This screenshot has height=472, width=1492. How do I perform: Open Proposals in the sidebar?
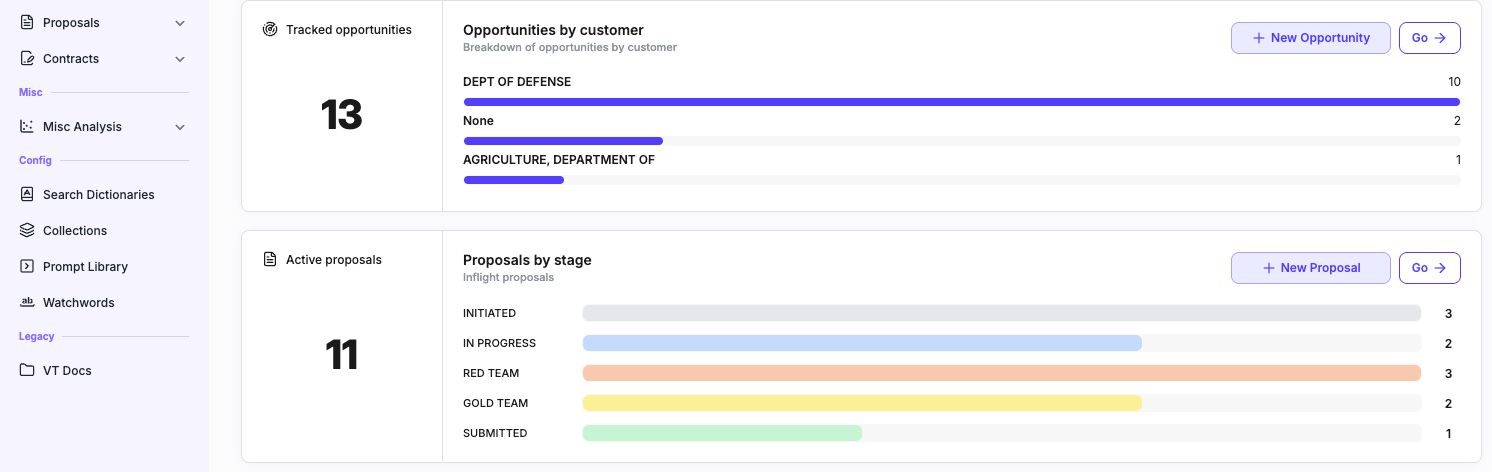pyautogui.click(x=103, y=22)
